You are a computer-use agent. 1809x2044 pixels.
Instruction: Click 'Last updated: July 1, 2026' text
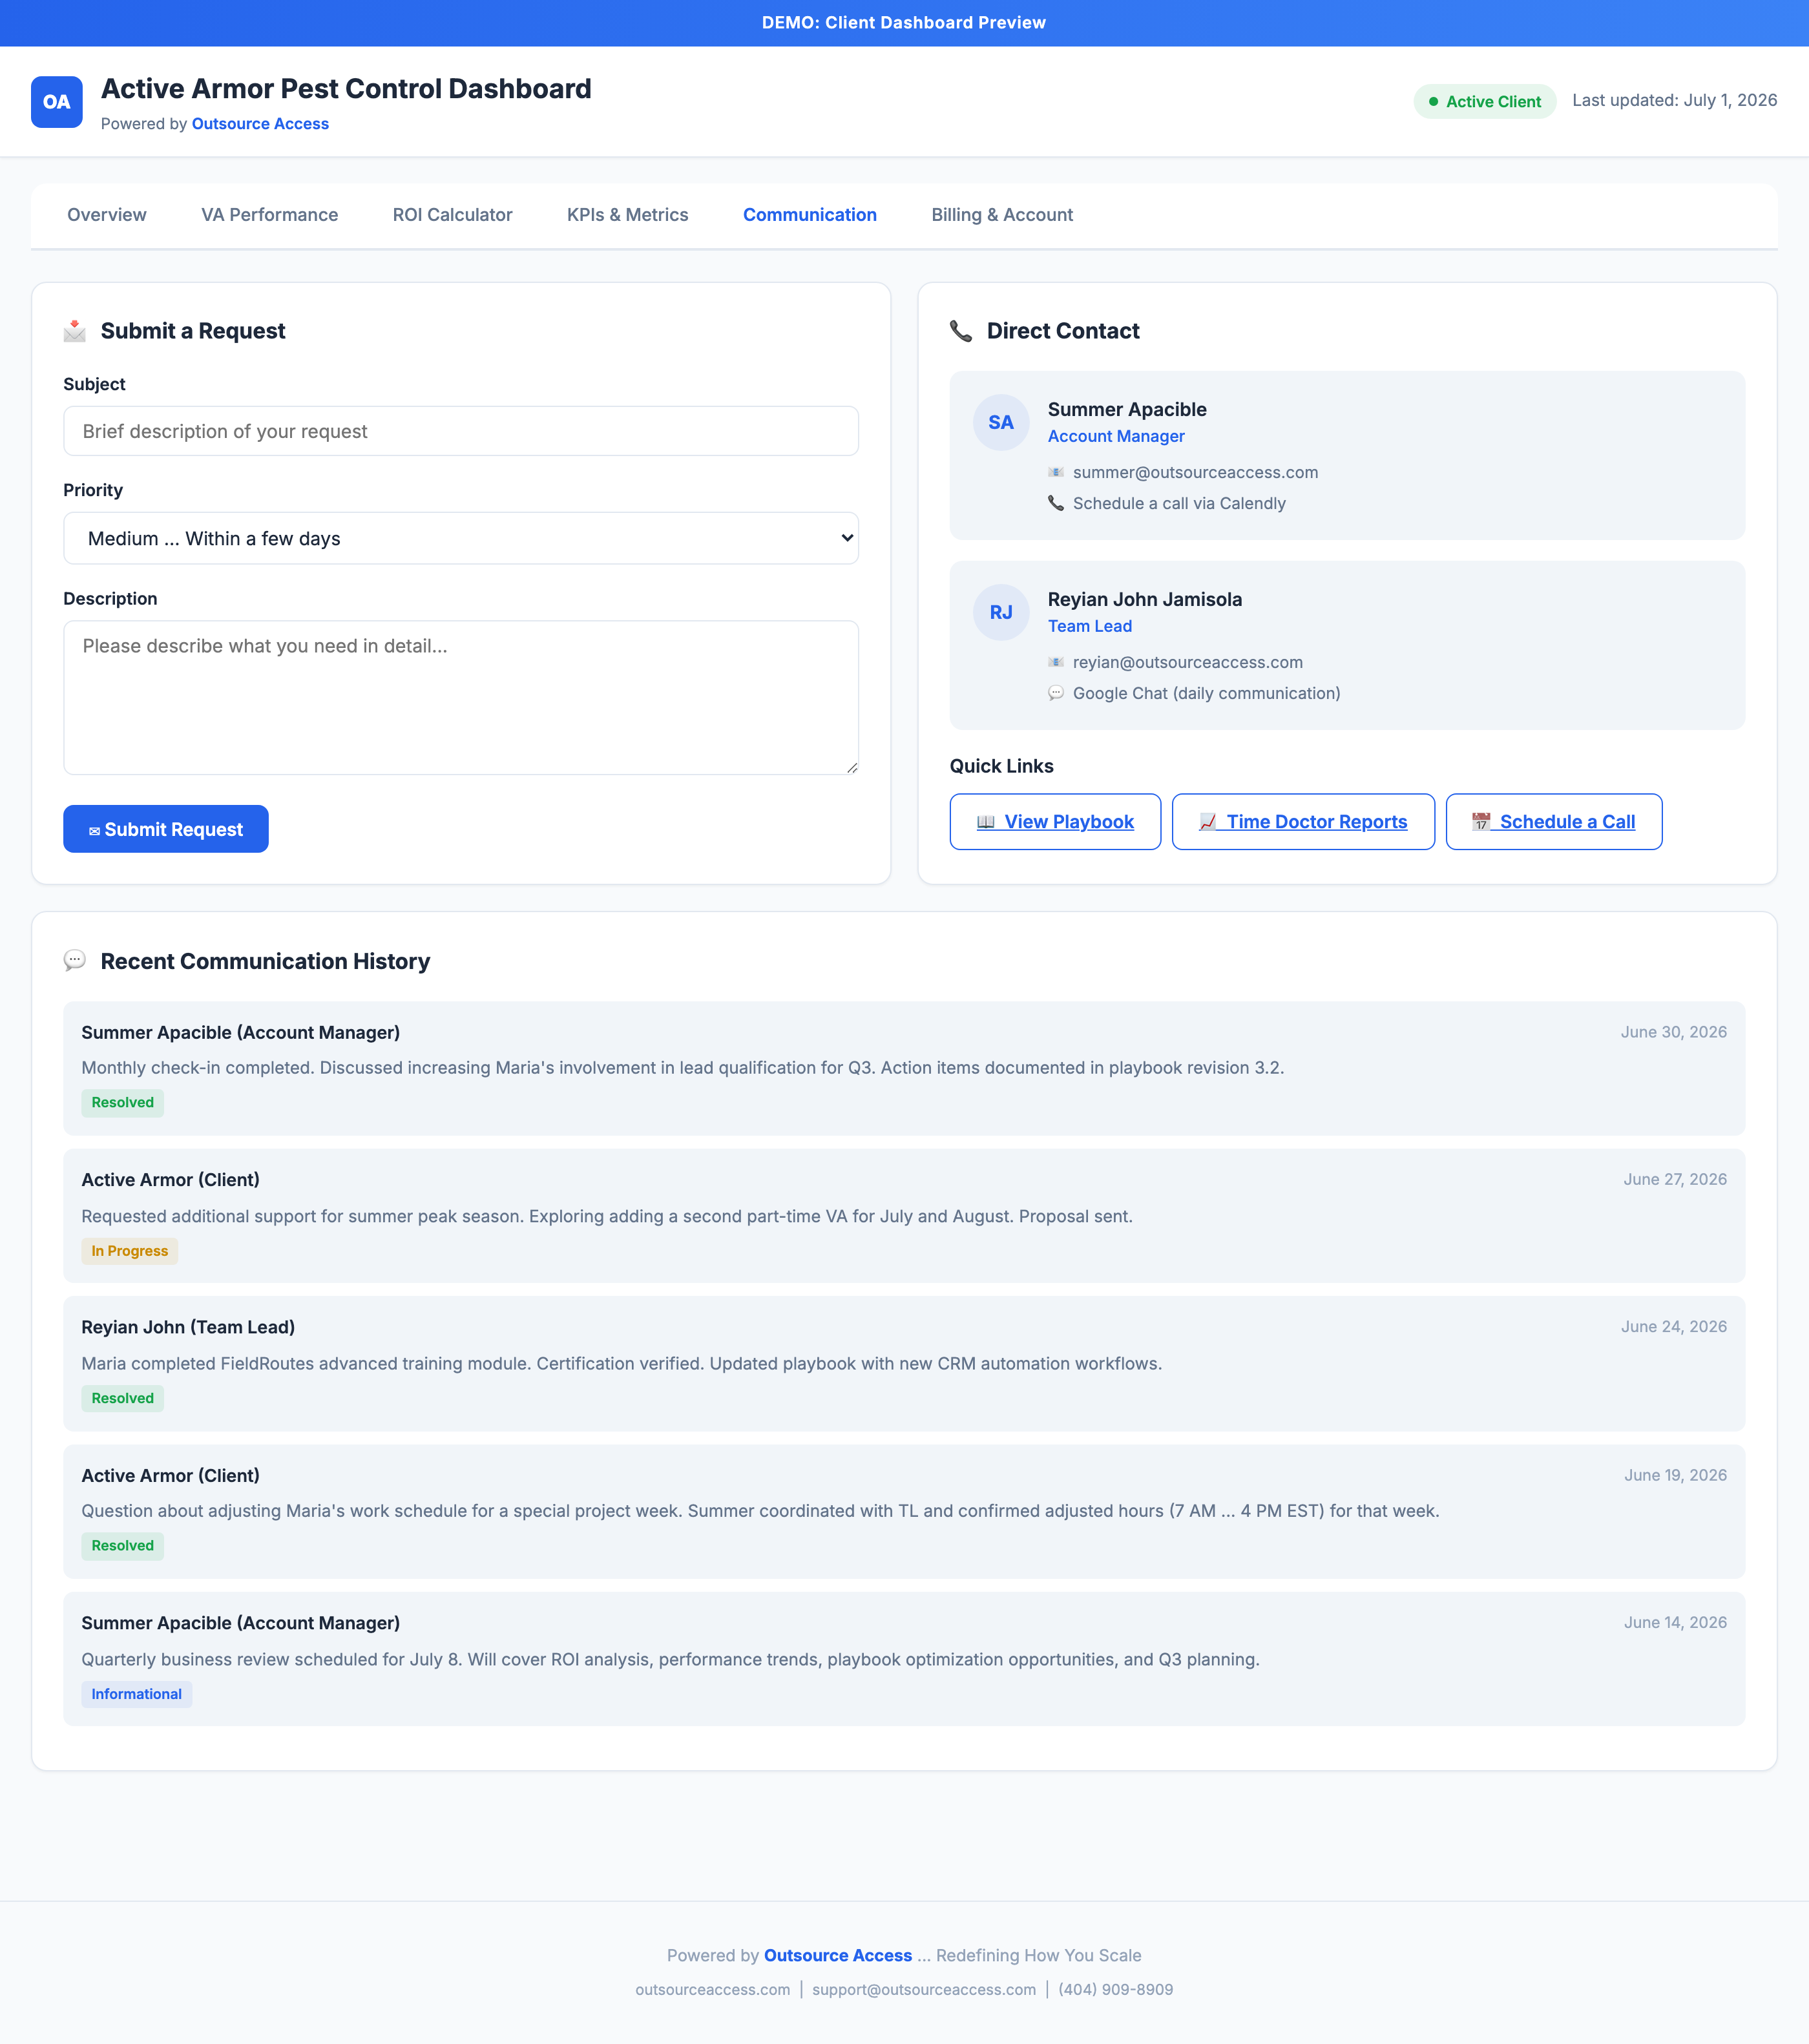(1675, 100)
